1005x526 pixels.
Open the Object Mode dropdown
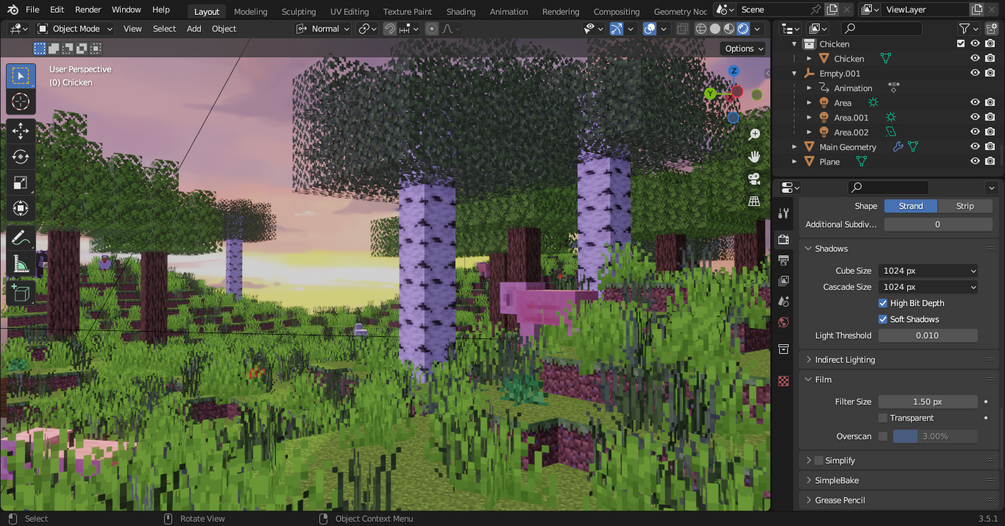(74, 29)
